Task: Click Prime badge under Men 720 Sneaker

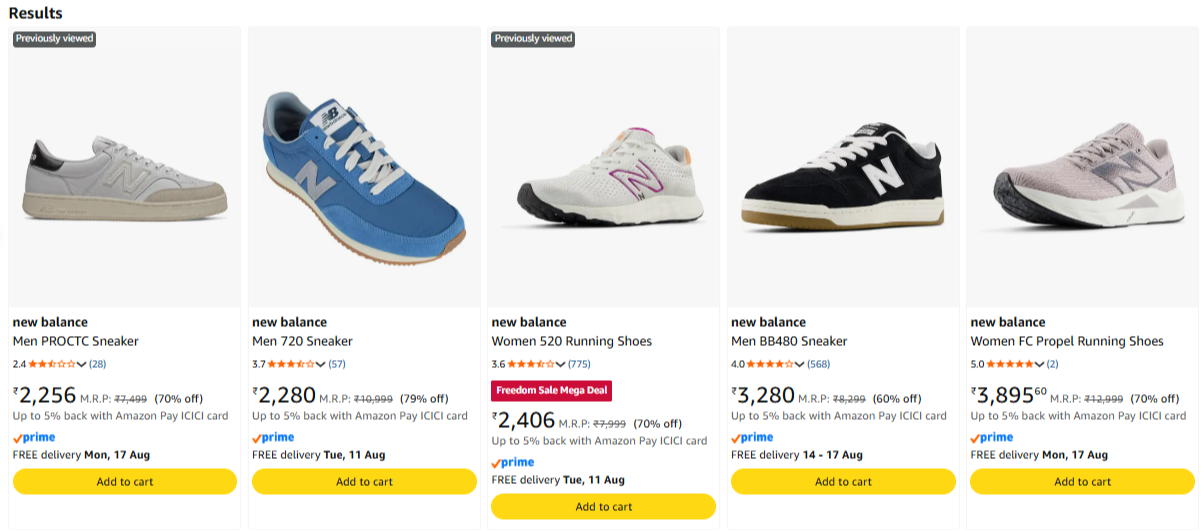Action: 273,437
